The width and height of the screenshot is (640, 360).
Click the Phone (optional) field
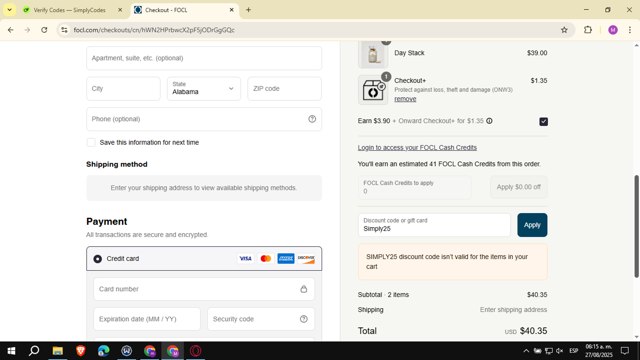204,119
